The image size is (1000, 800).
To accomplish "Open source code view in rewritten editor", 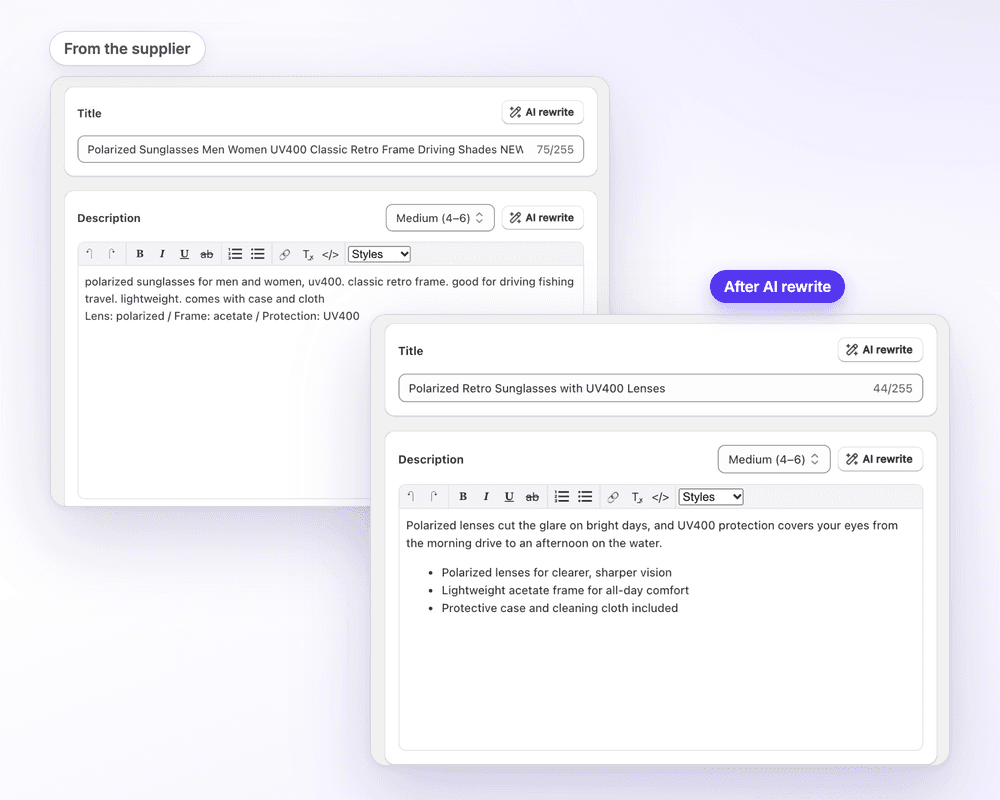I will (x=660, y=496).
